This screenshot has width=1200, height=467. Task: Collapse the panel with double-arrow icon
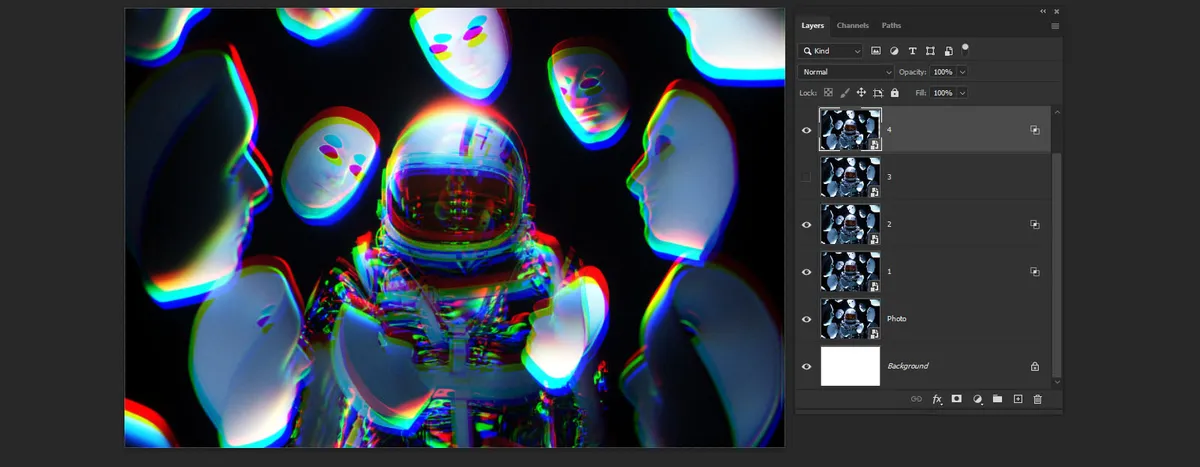click(1042, 11)
